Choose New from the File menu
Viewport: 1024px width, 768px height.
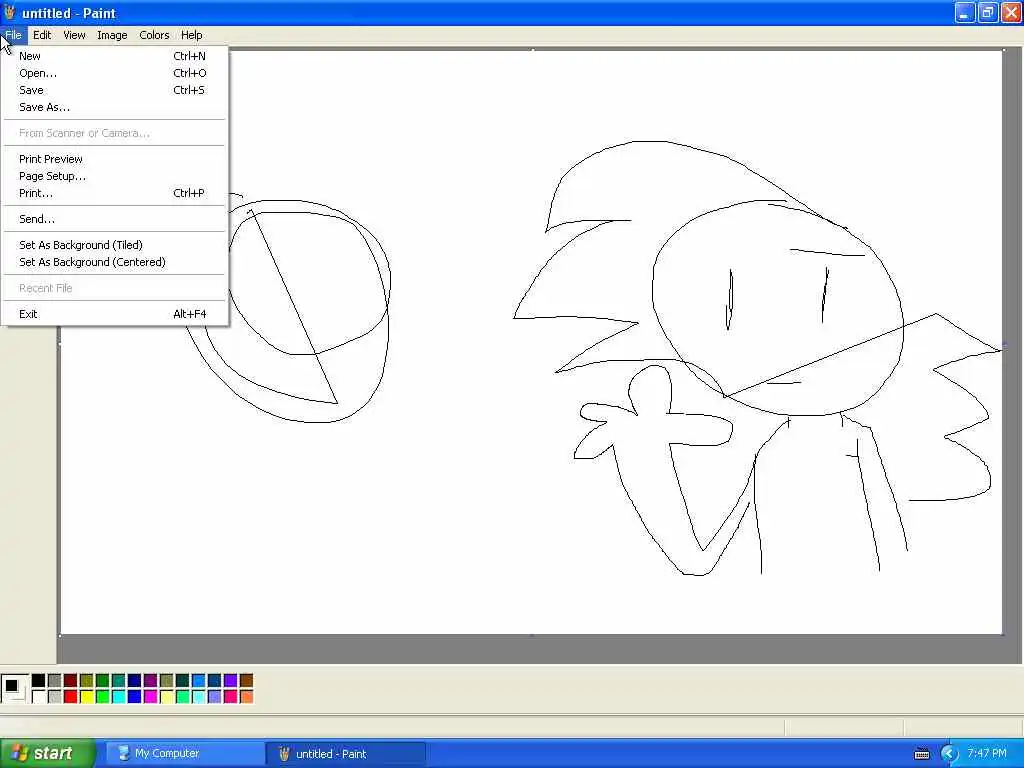point(114,56)
